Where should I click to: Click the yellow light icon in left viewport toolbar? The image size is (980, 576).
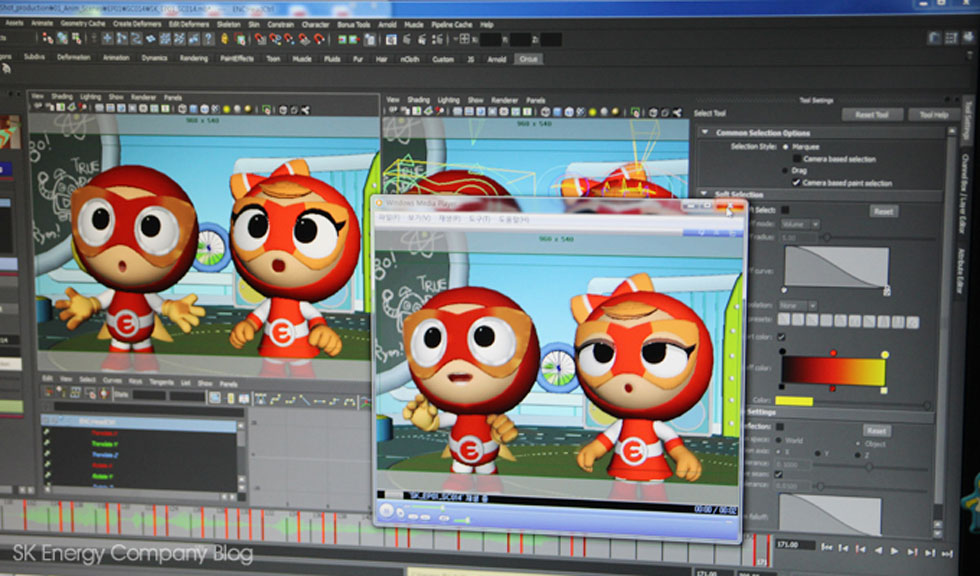227,108
